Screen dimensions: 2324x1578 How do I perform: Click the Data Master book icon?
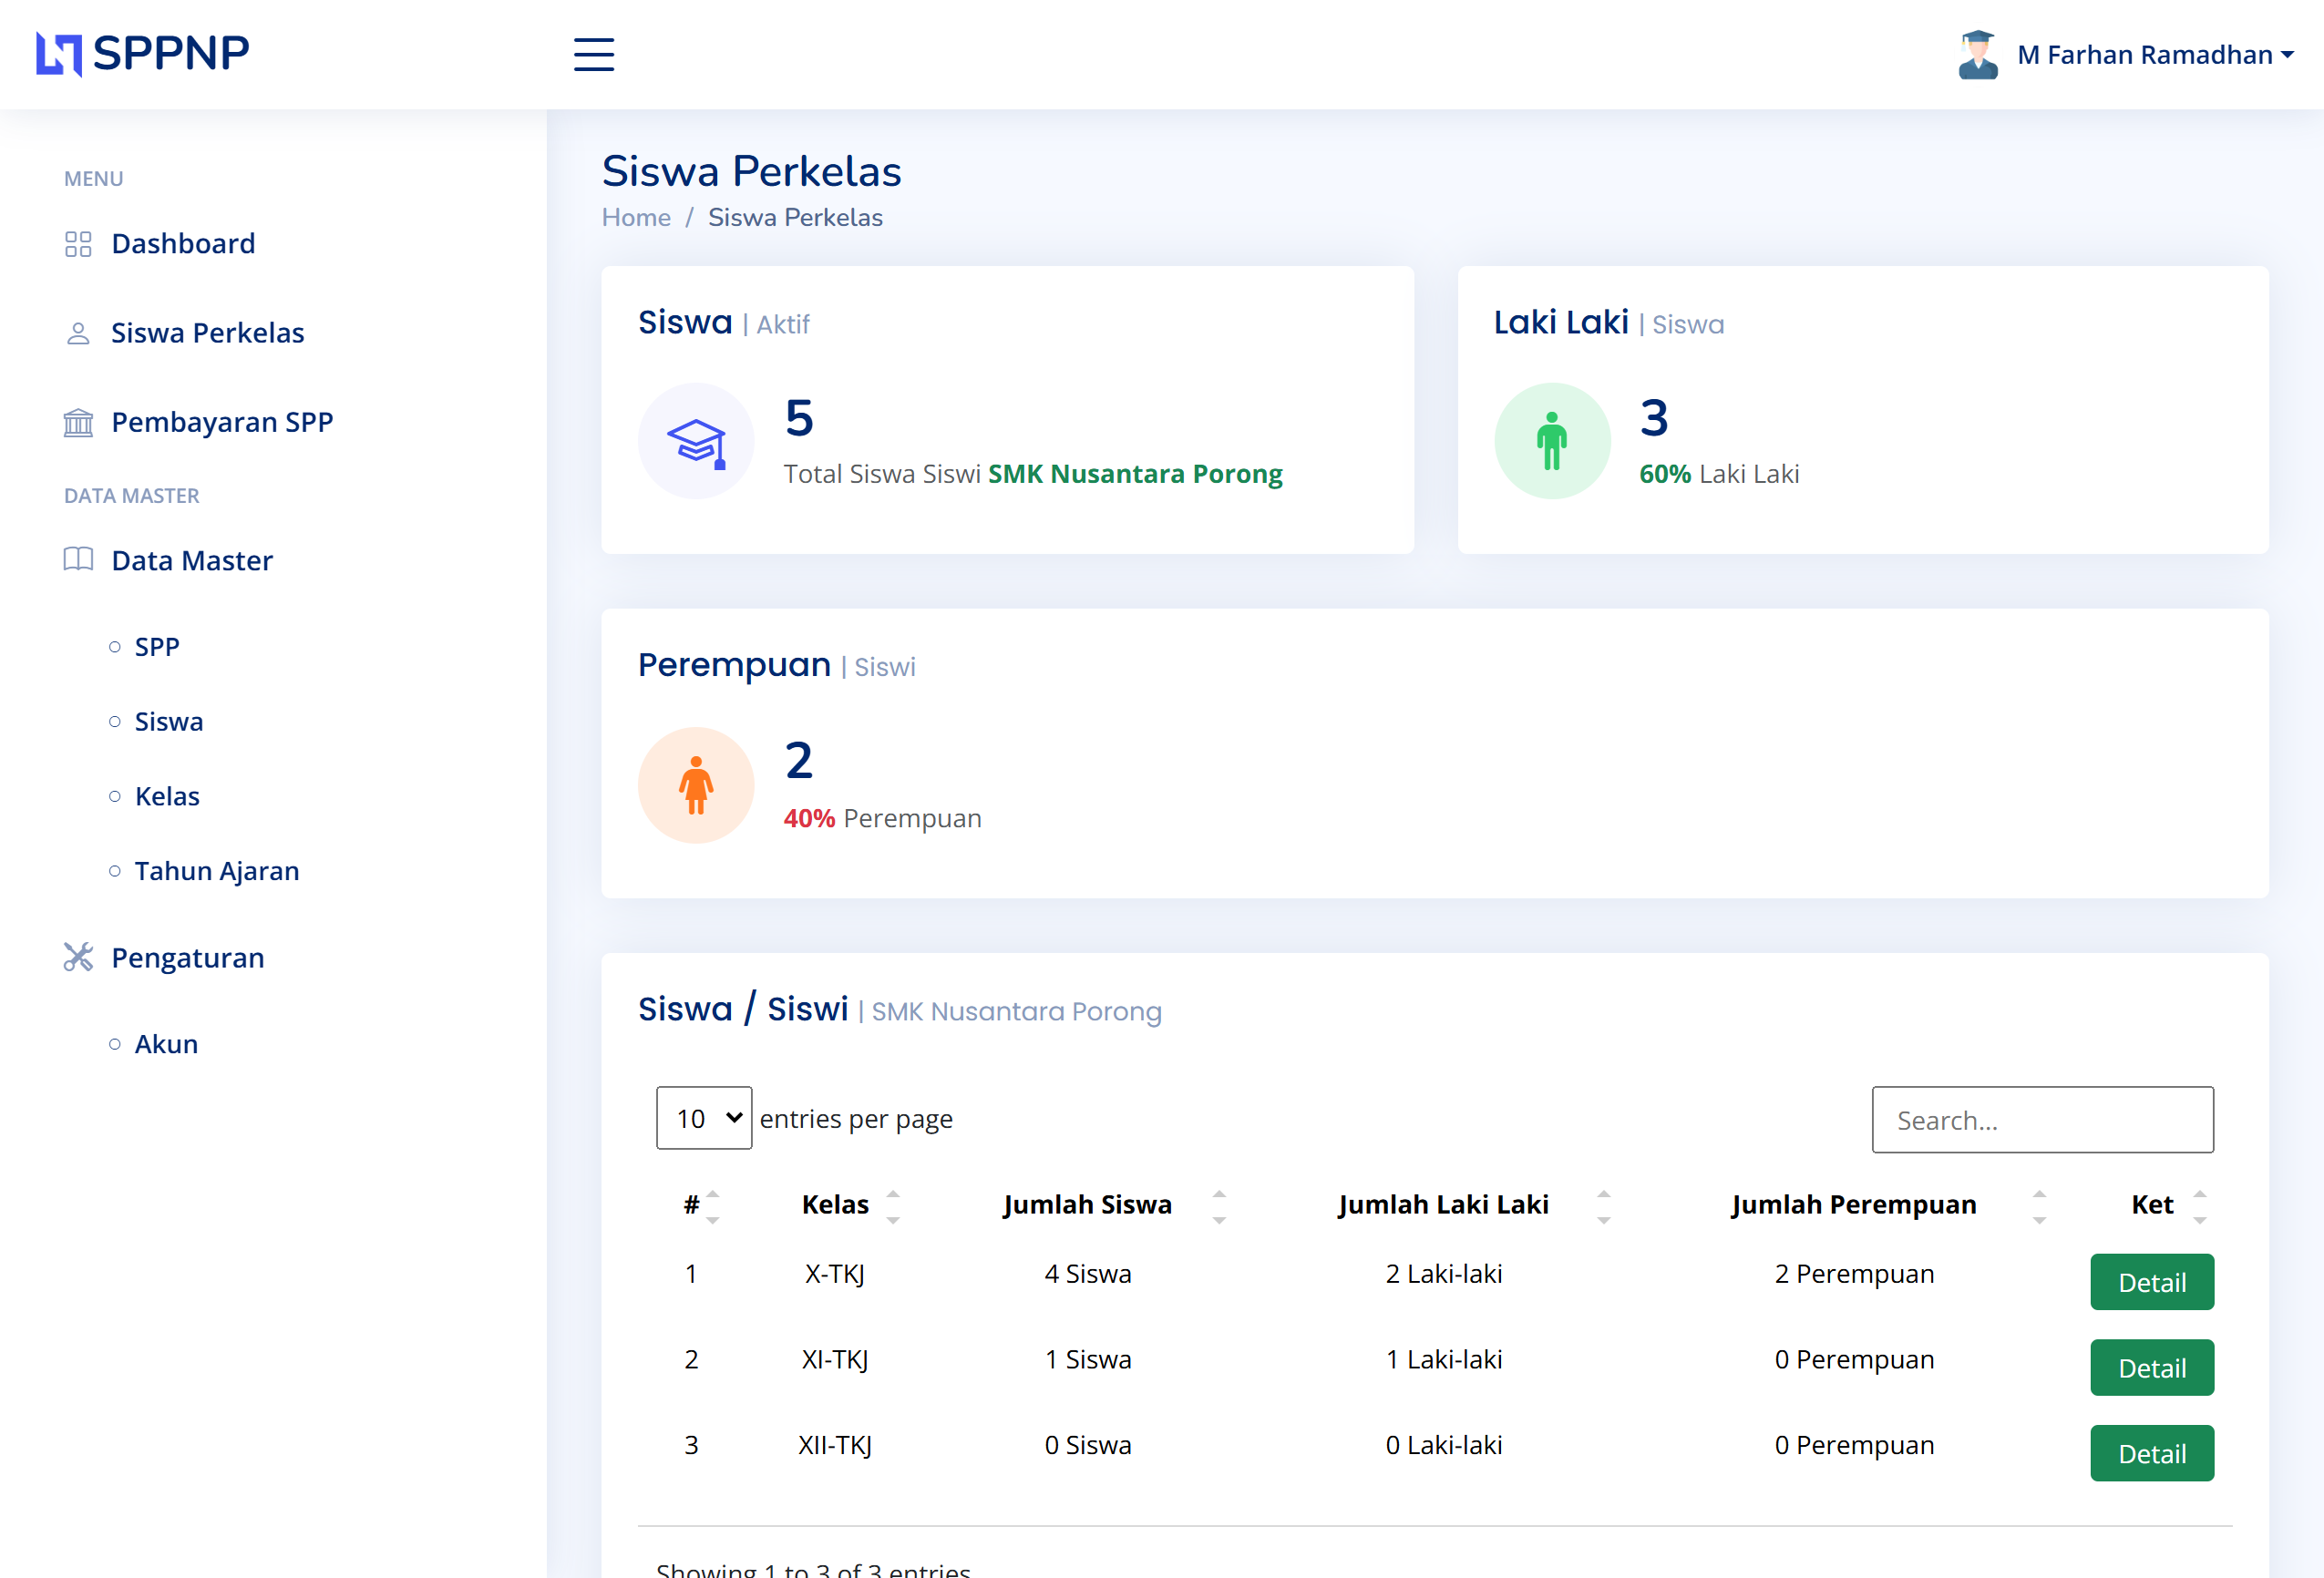(78, 560)
